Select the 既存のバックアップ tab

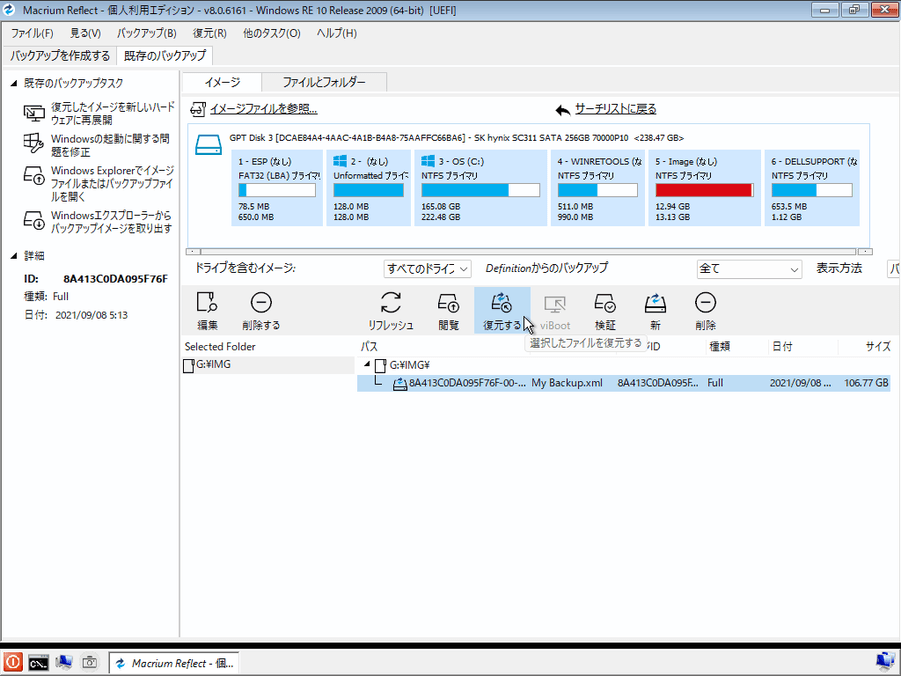pyautogui.click(x=165, y=56)
